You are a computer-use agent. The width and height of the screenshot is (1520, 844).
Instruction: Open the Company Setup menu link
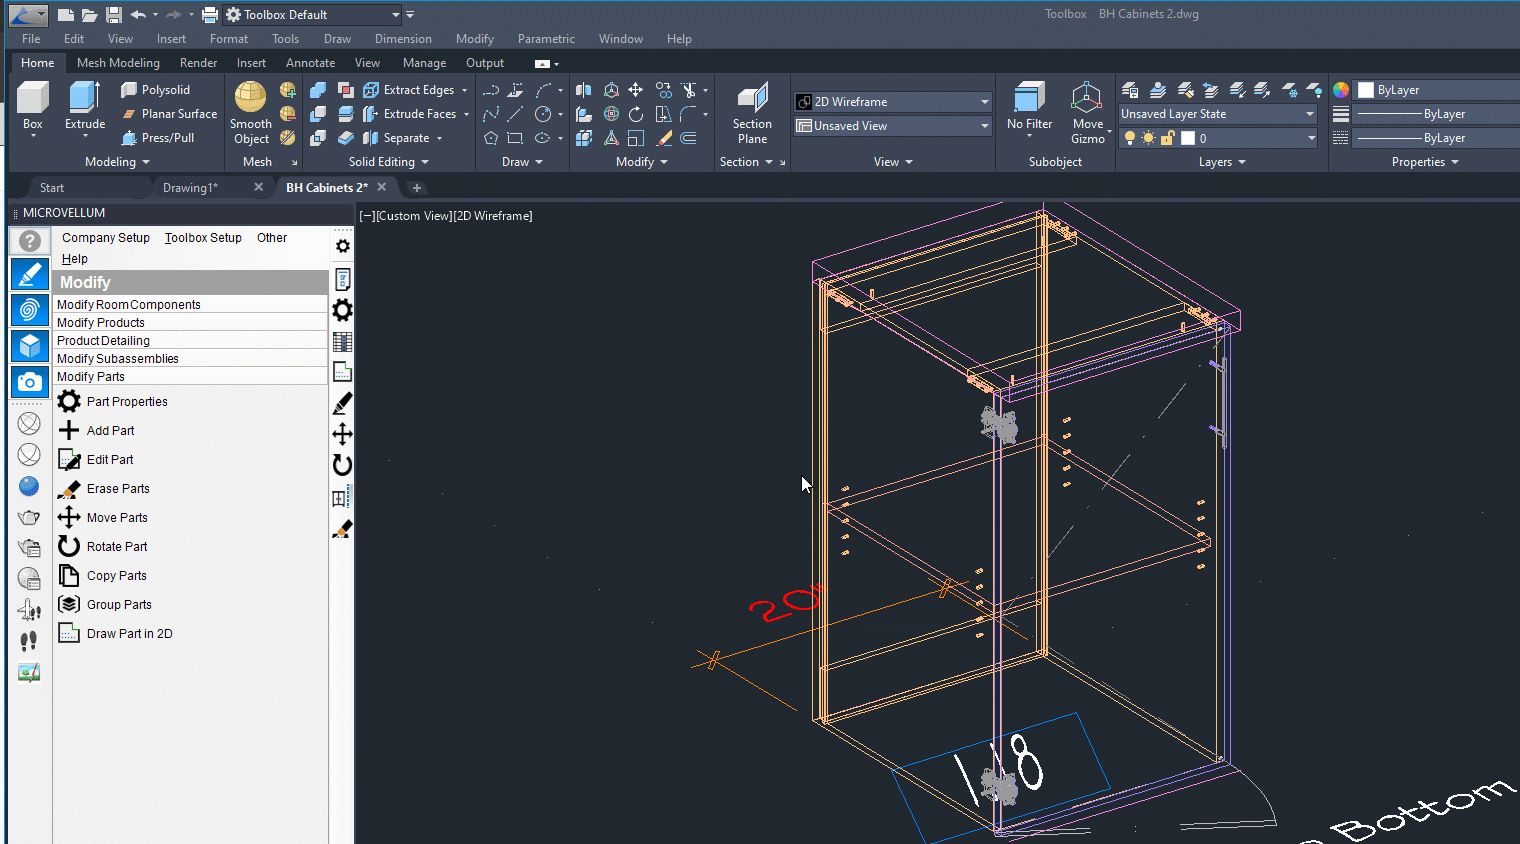pyautogui.click(x=105, y=238)
